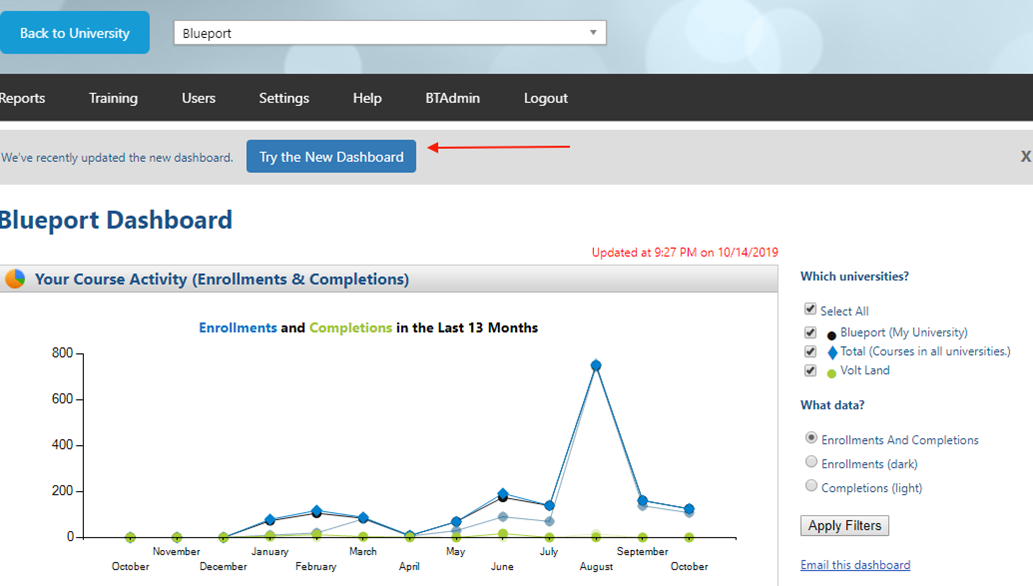Image resolution: width=1033 pixels, height=586 pixels.
Task: Select Completions (light) radio option
Action: click(x=812, y=486)
